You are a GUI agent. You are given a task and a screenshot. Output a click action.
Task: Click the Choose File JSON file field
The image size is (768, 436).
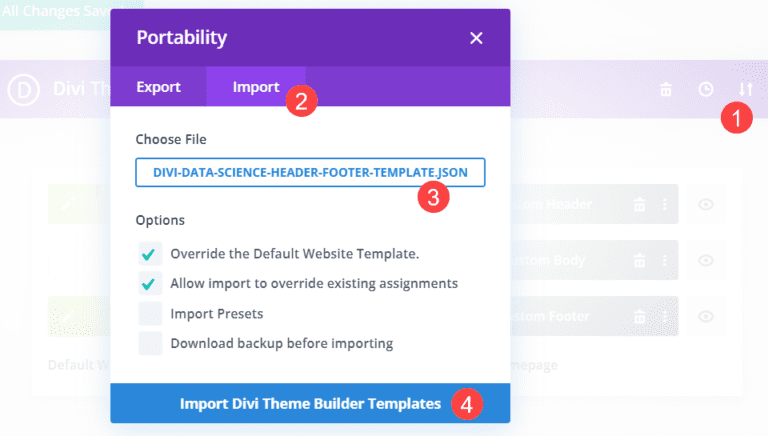[x=310, y=172]
